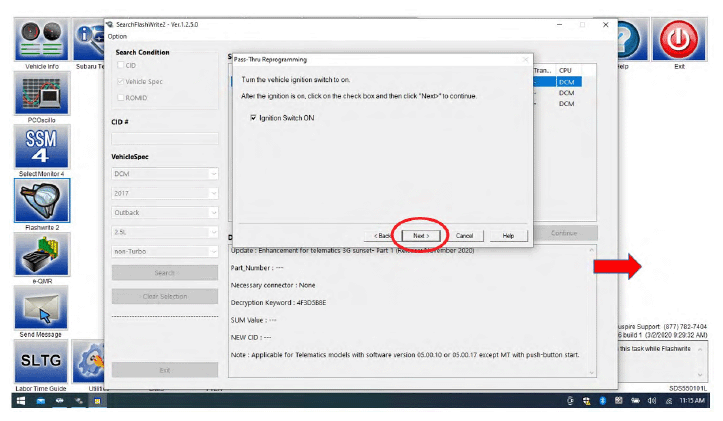Open the Send Message icon

[42, 308]
